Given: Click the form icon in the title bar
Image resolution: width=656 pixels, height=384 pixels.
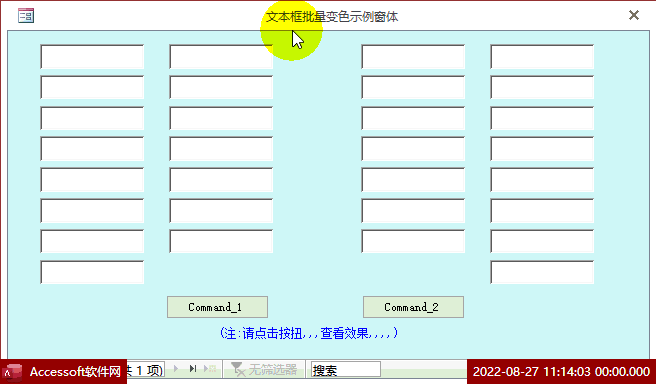Looking at the screenshot, I should tap(26, 16).
